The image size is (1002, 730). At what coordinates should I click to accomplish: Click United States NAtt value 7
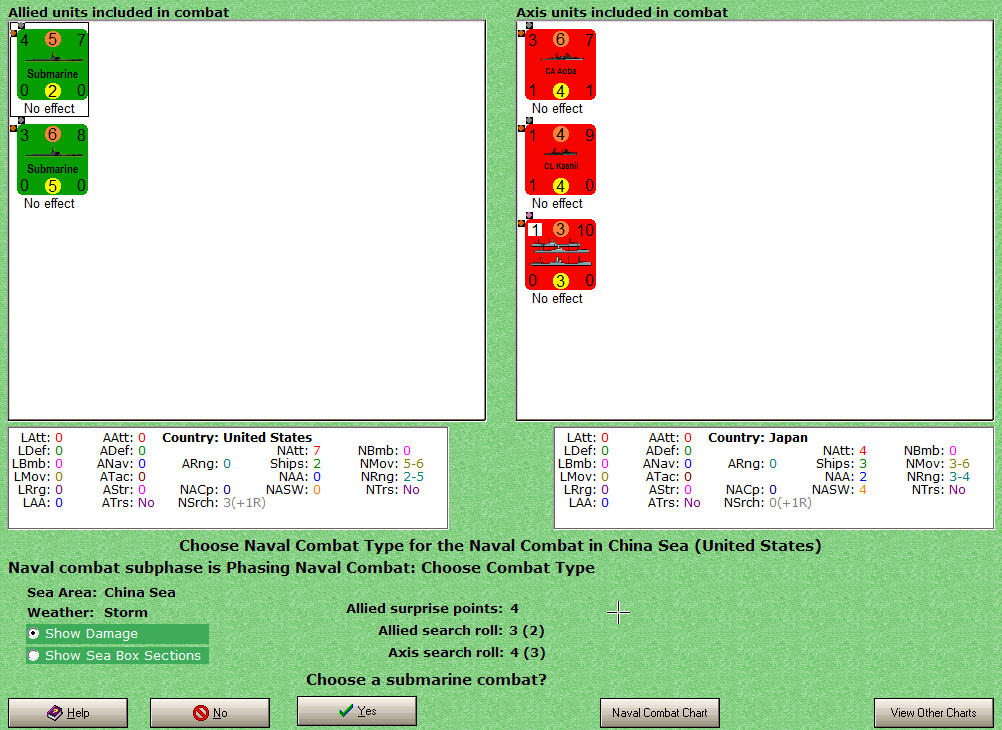tap(316, 451)
